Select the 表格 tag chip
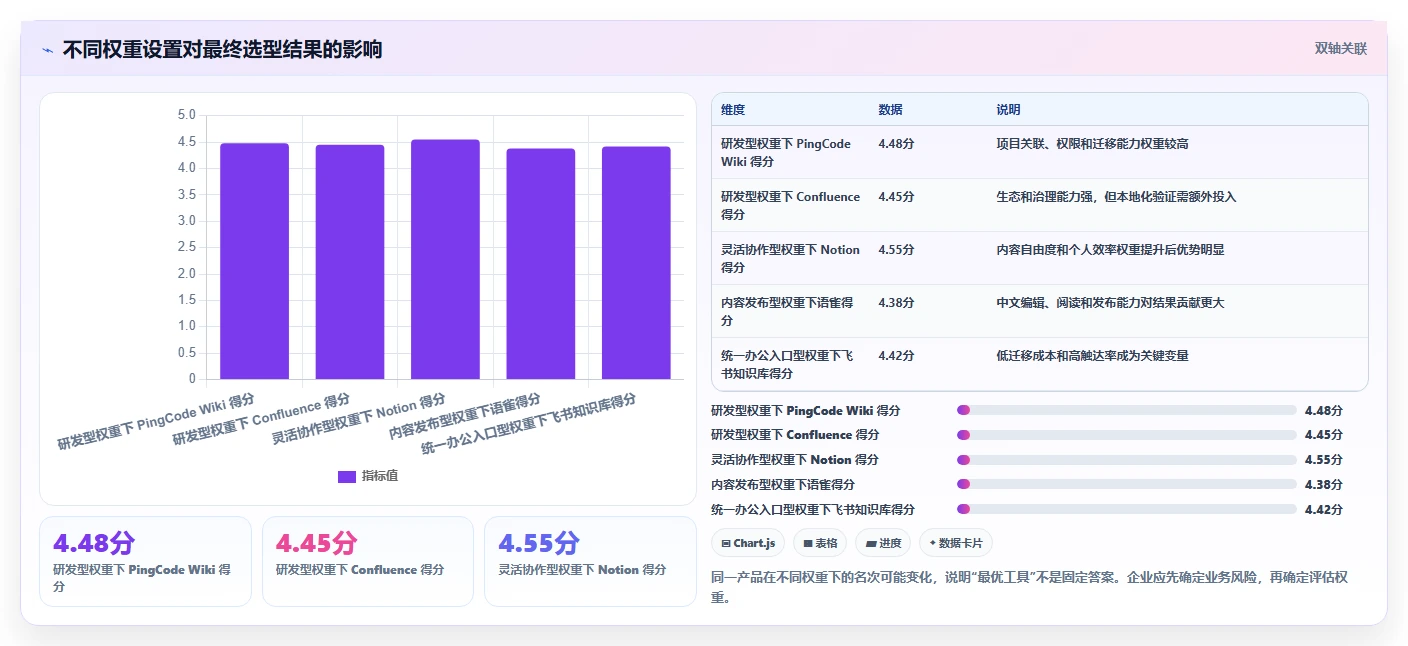This screenshot has height=646, width=1408. [820, 543]
